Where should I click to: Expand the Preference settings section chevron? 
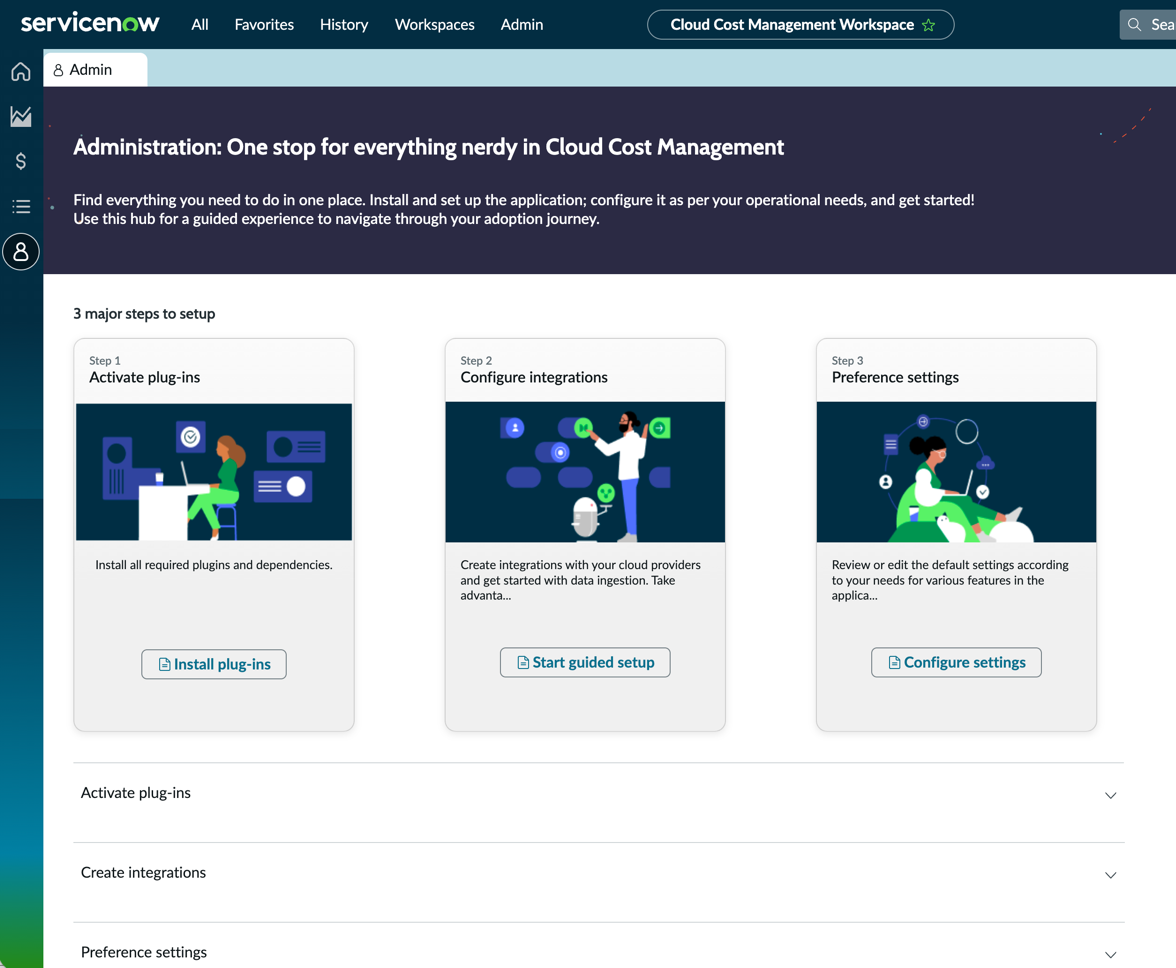(x=1111, y=955)
